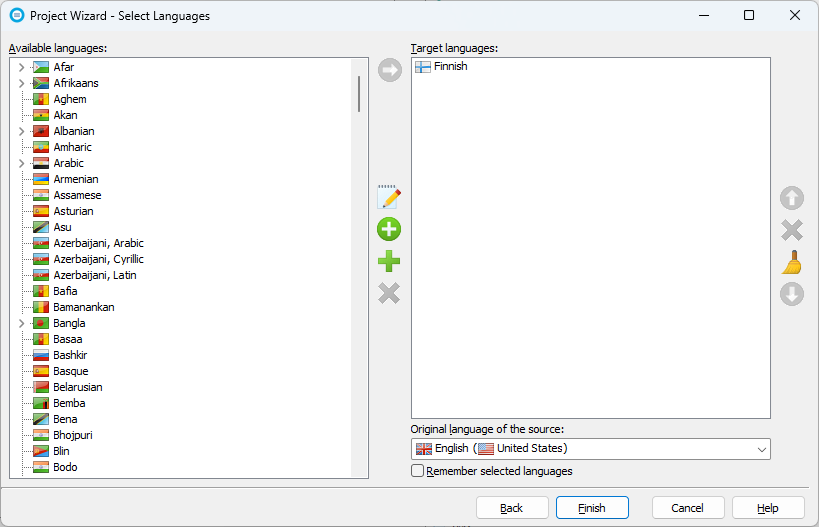Image resolution: width=819 pixels, height=527 pixels.
Task: Select Bemba in the list
Action: coord(69,403)
